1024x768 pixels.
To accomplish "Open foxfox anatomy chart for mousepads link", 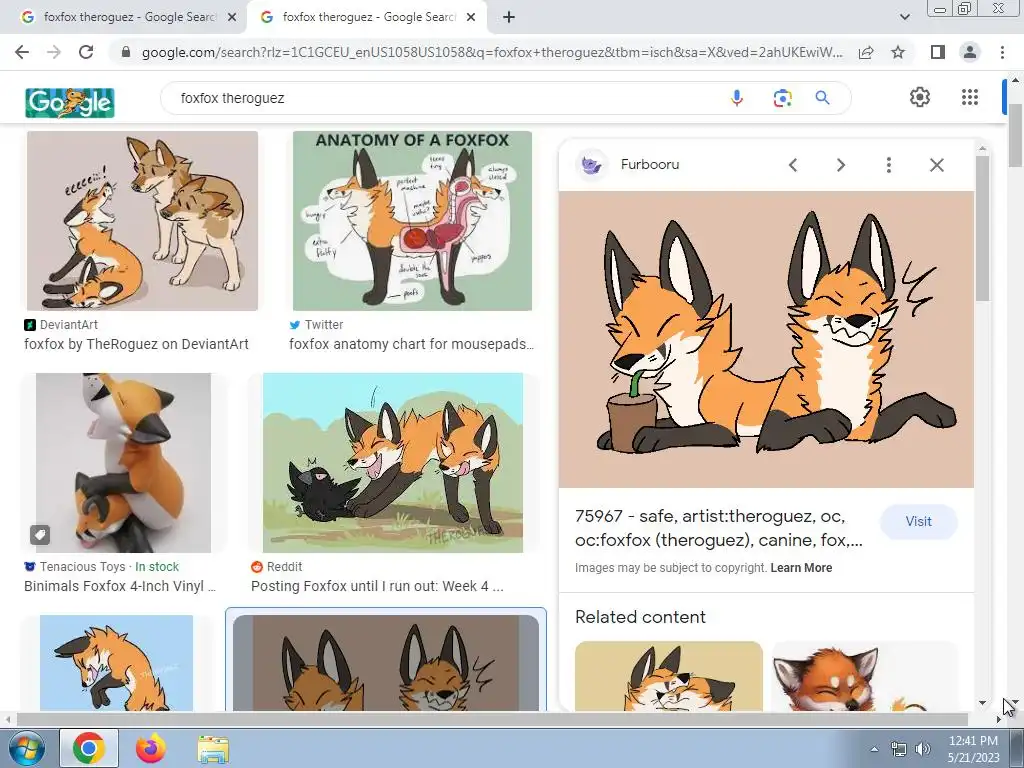I will coord(411,344).
